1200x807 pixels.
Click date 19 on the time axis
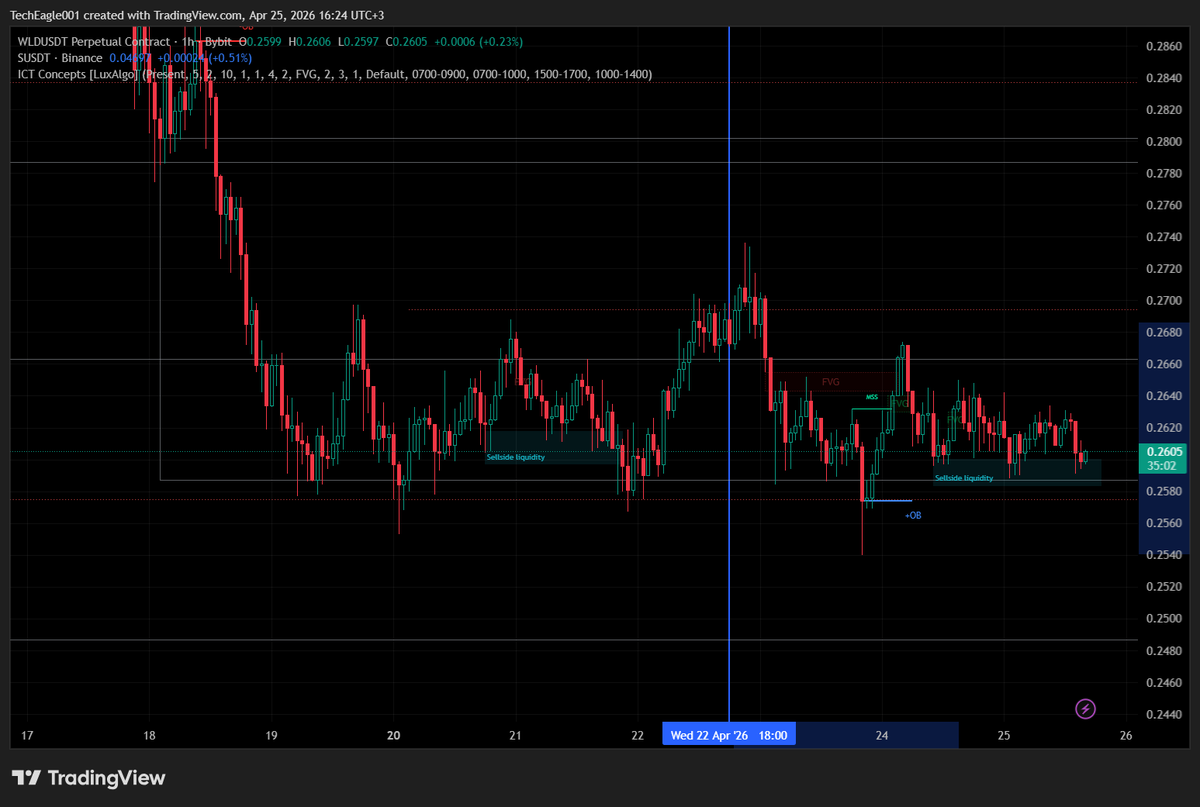(x=271, y=736)
